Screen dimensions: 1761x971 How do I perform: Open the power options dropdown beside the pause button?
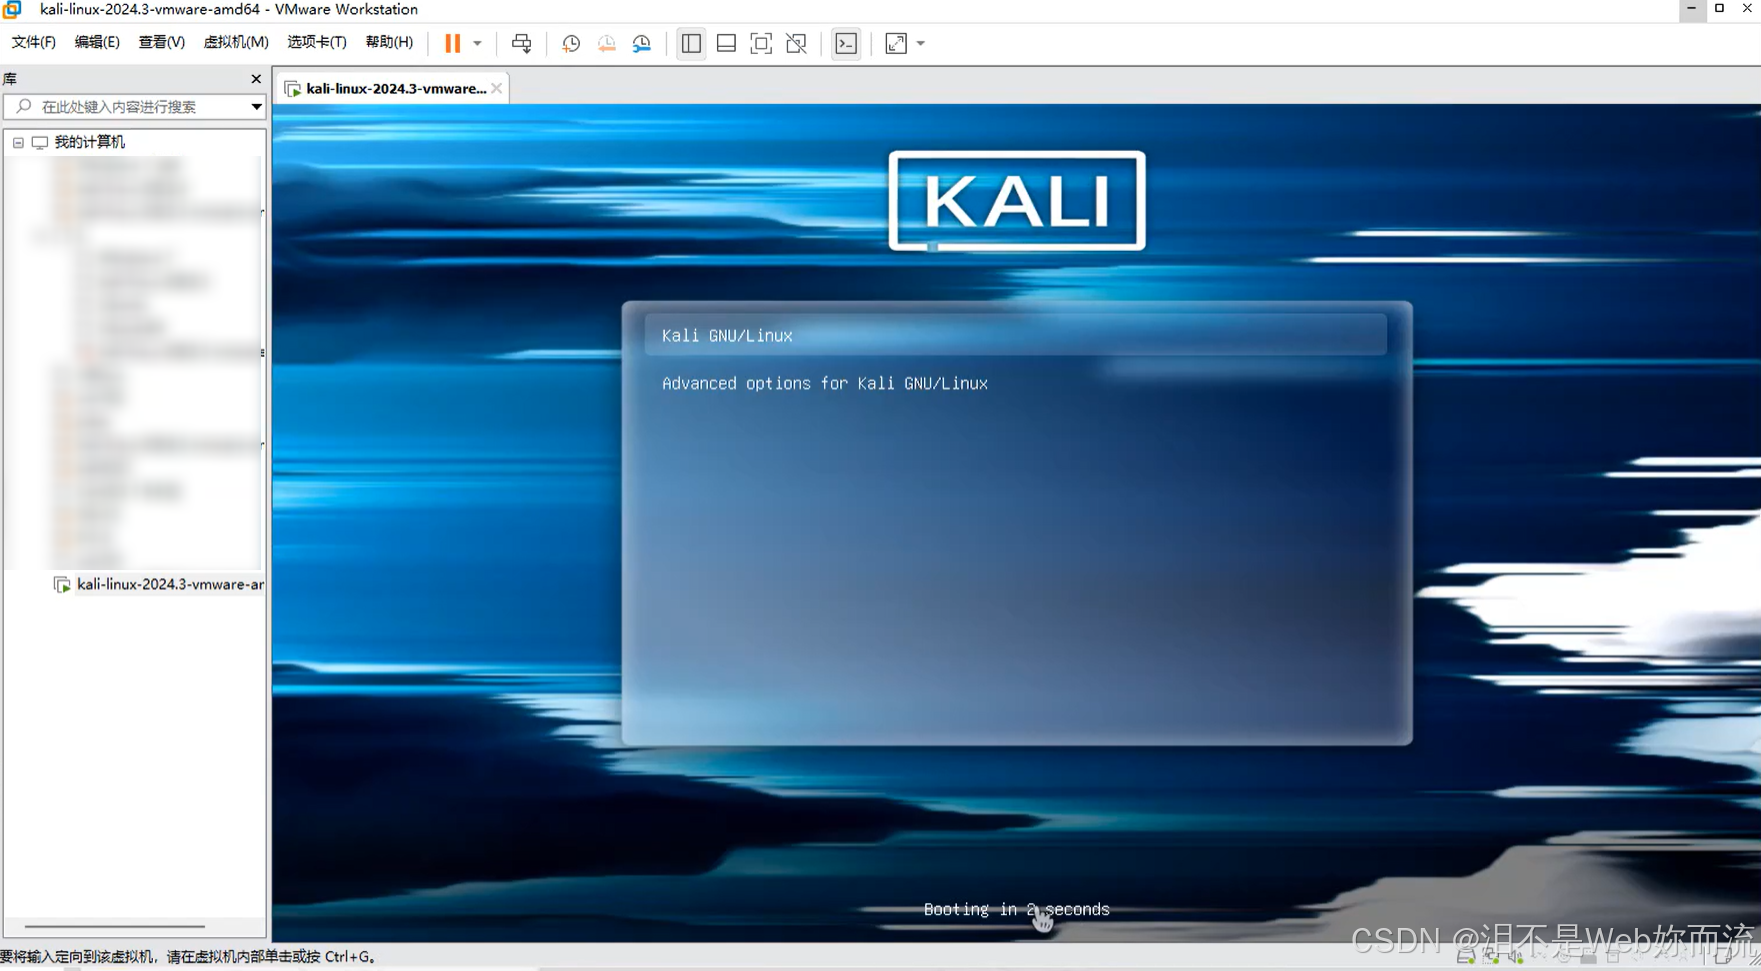click(477, 43)
